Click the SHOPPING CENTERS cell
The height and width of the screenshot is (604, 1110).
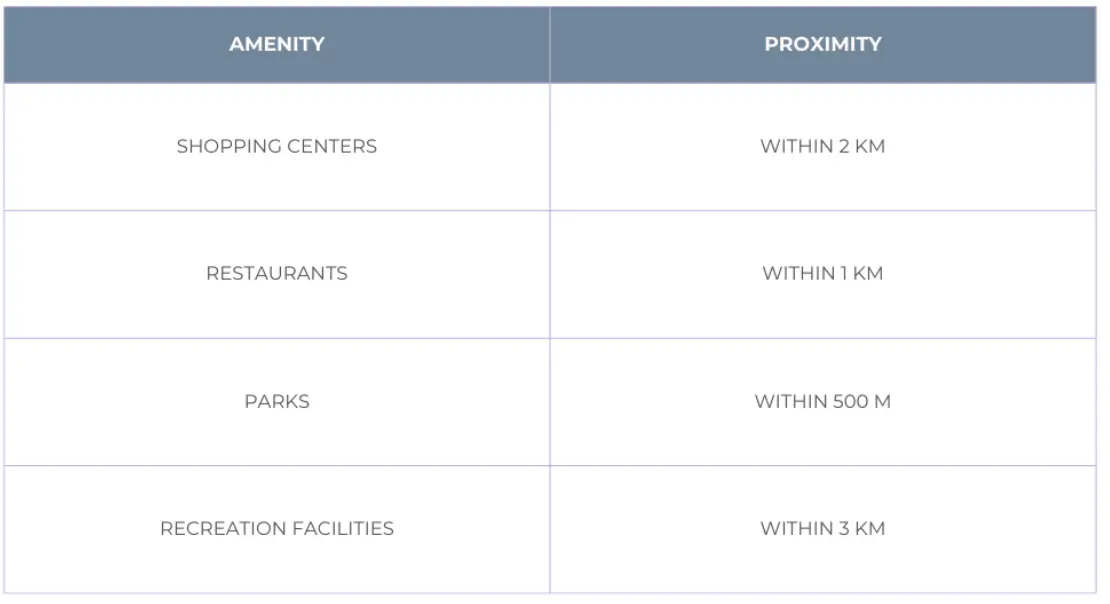(x=277, y=146)
